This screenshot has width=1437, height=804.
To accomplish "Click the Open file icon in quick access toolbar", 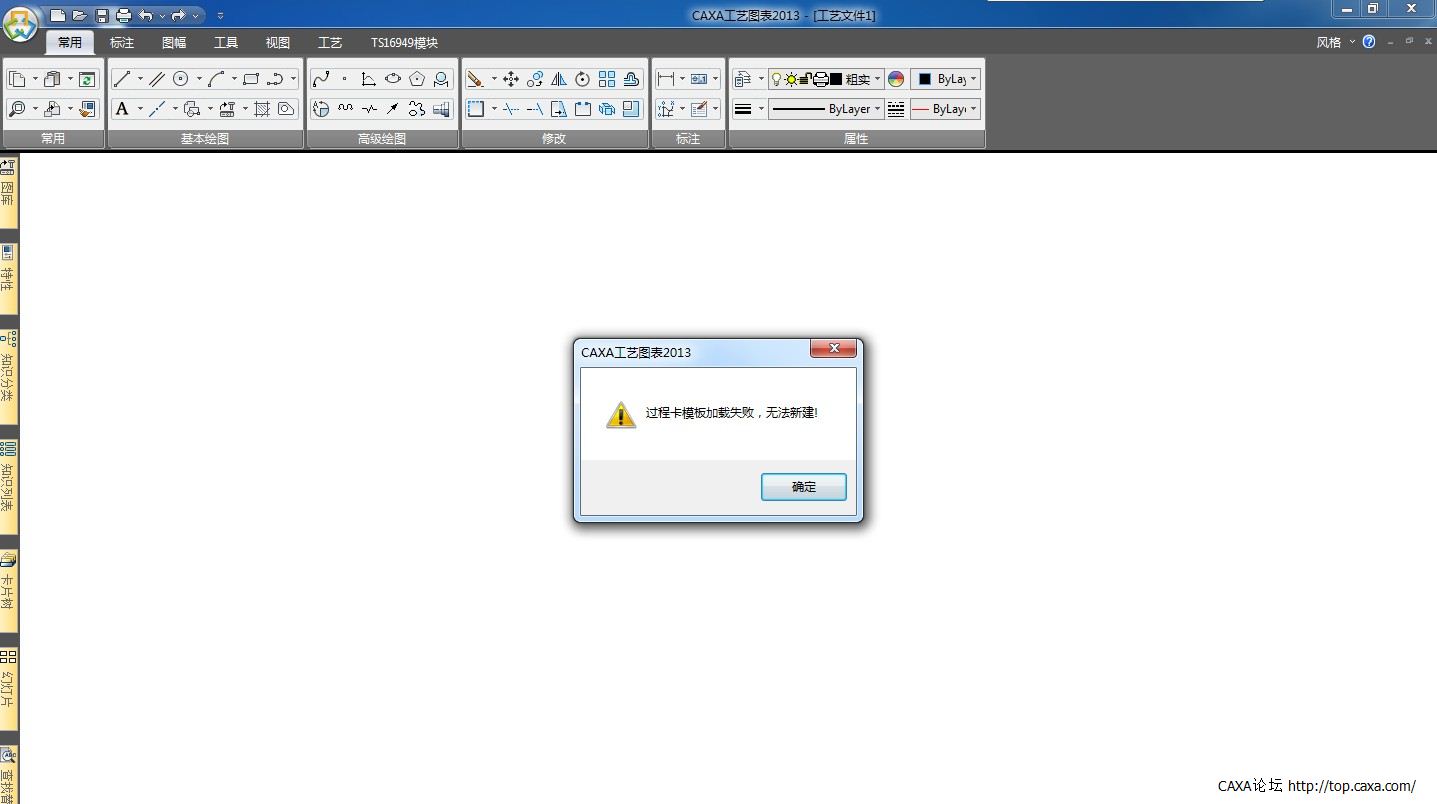I will [79, 15].
